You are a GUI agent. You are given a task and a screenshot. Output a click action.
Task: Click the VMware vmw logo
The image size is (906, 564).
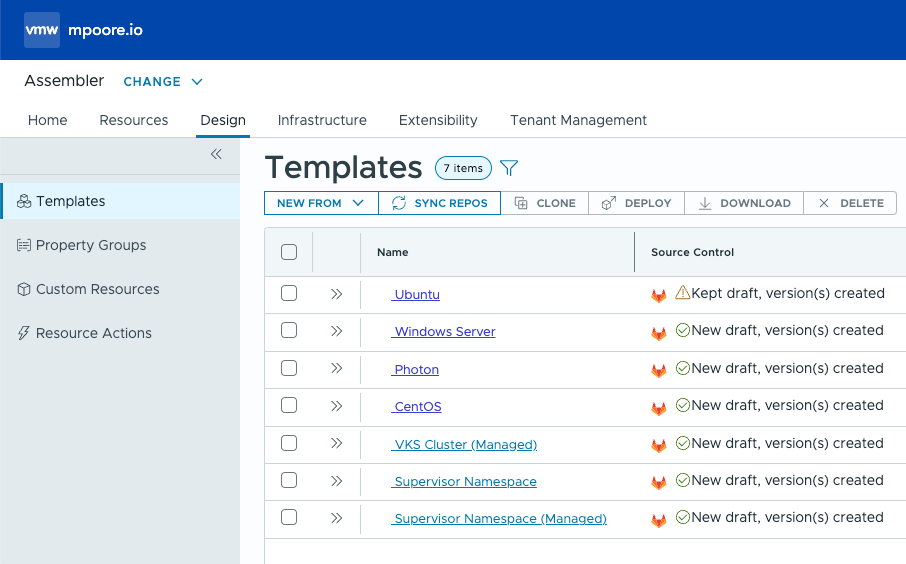42,30
